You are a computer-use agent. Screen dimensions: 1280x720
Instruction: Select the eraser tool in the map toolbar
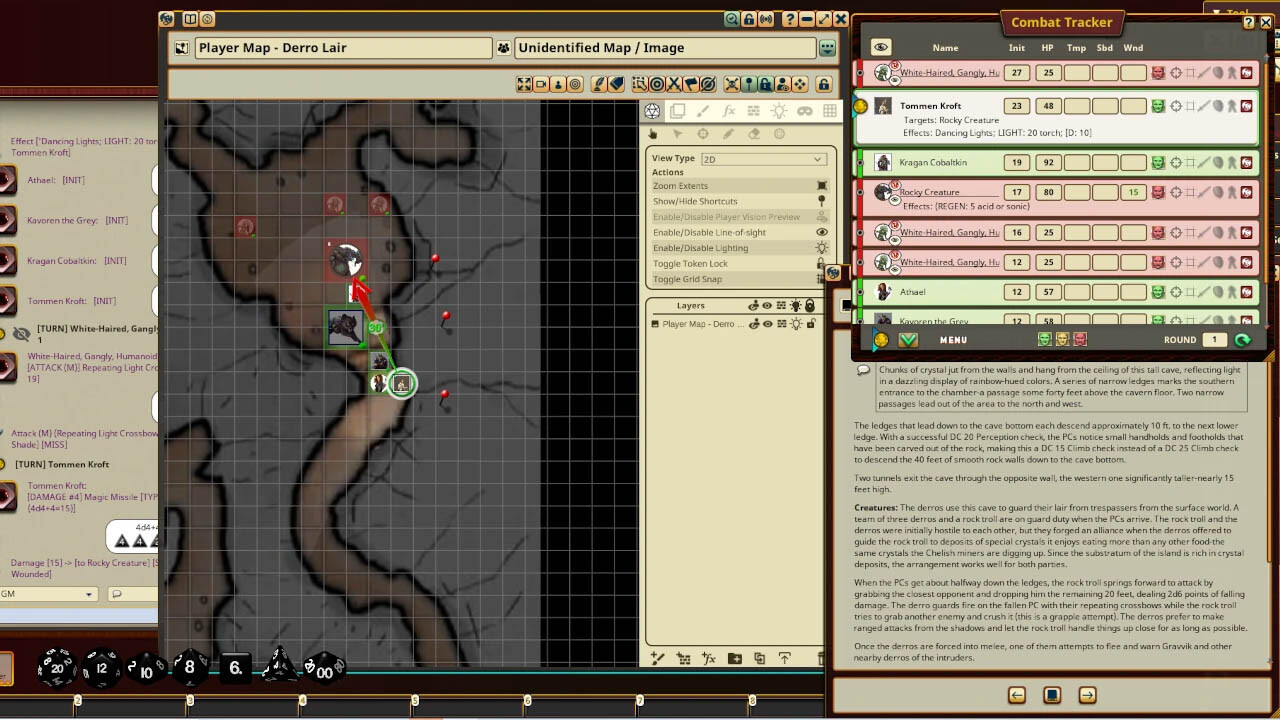point(616,84)
